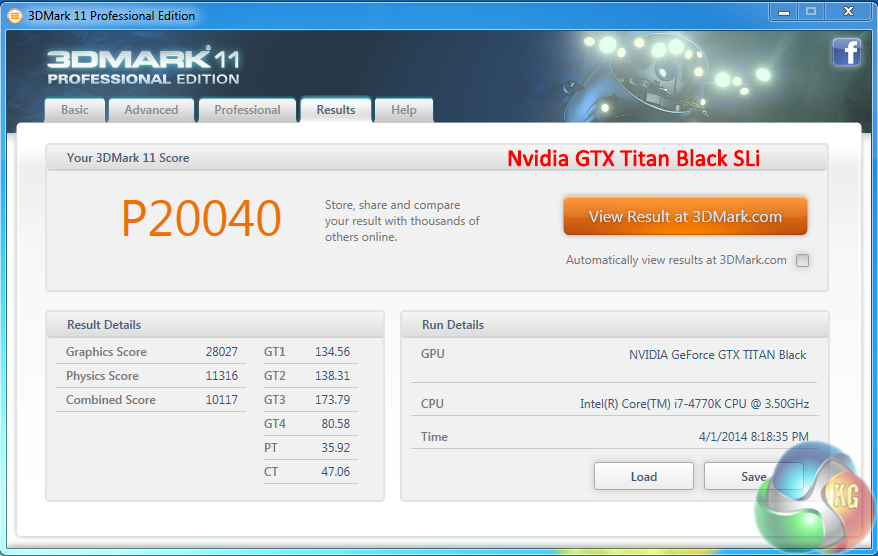Click the GT2 value 138.31
This screenshot has width=878, height=556.
[333, 376]
